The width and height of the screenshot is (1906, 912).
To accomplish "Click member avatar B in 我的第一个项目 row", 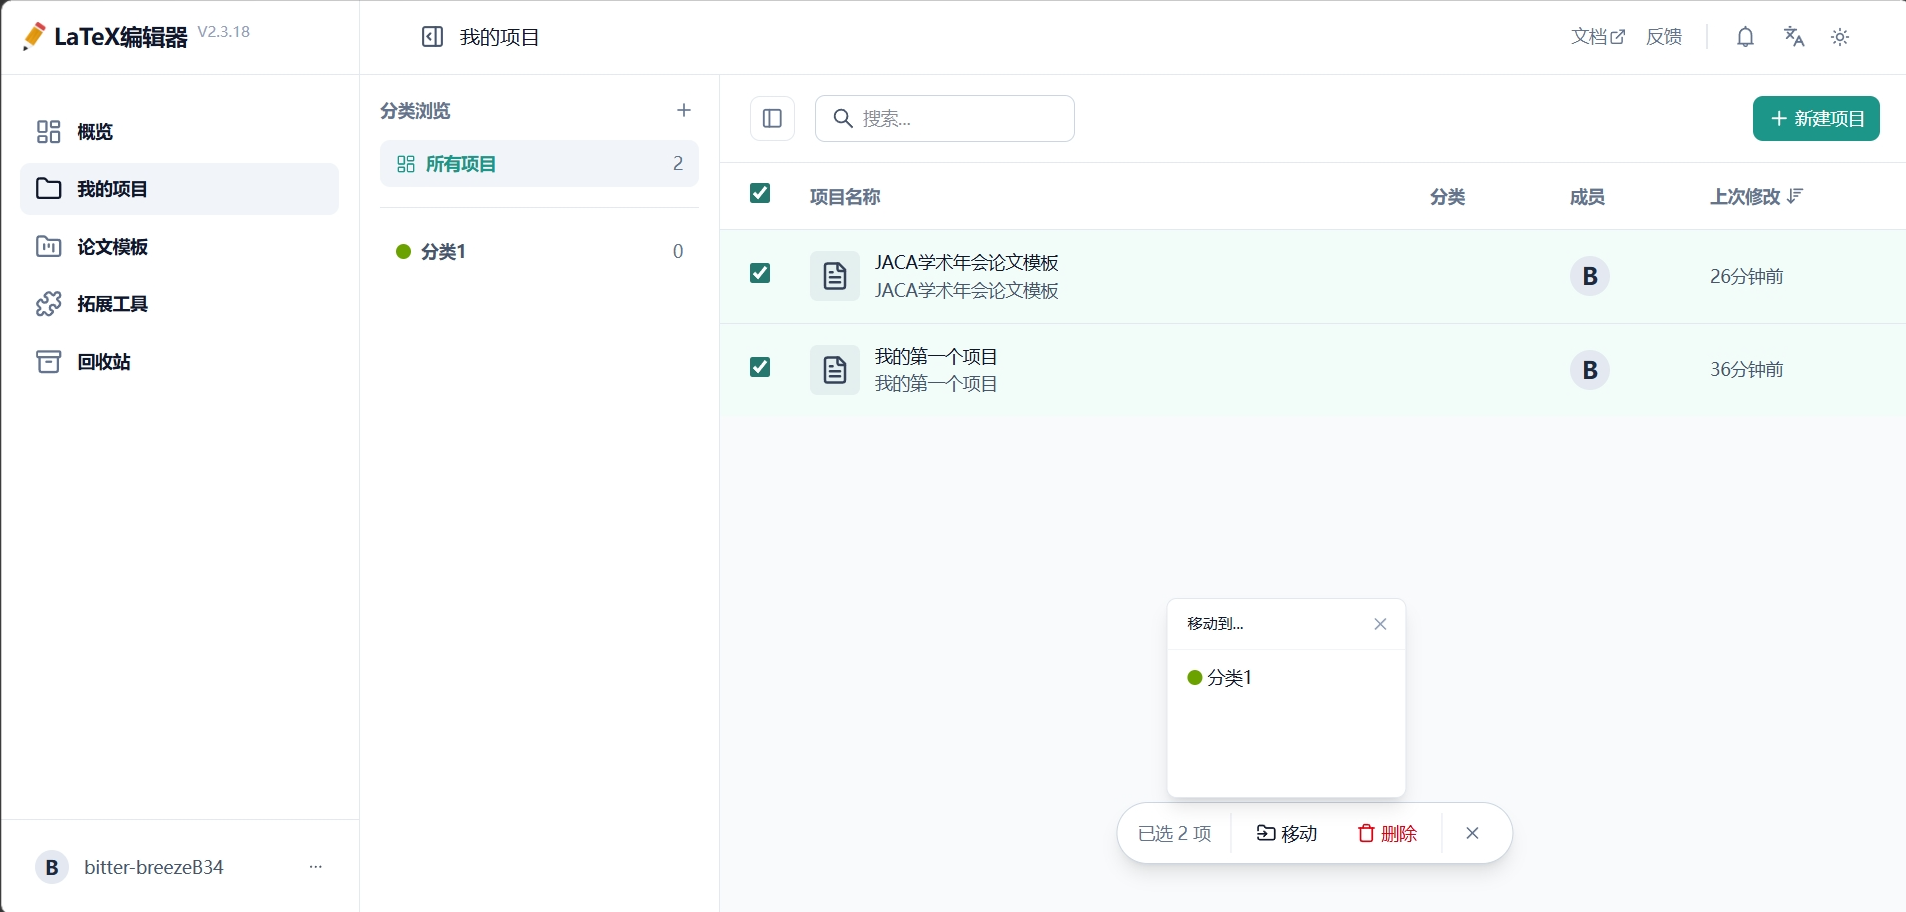I will (x=1590, y=370).
